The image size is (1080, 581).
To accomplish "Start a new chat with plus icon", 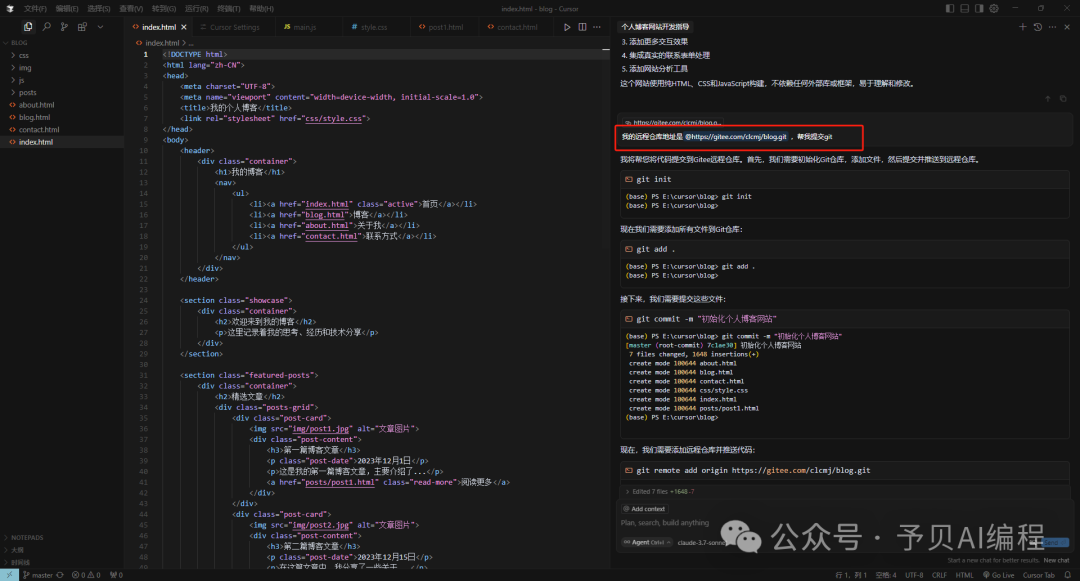I will (x=1023, y=27).
